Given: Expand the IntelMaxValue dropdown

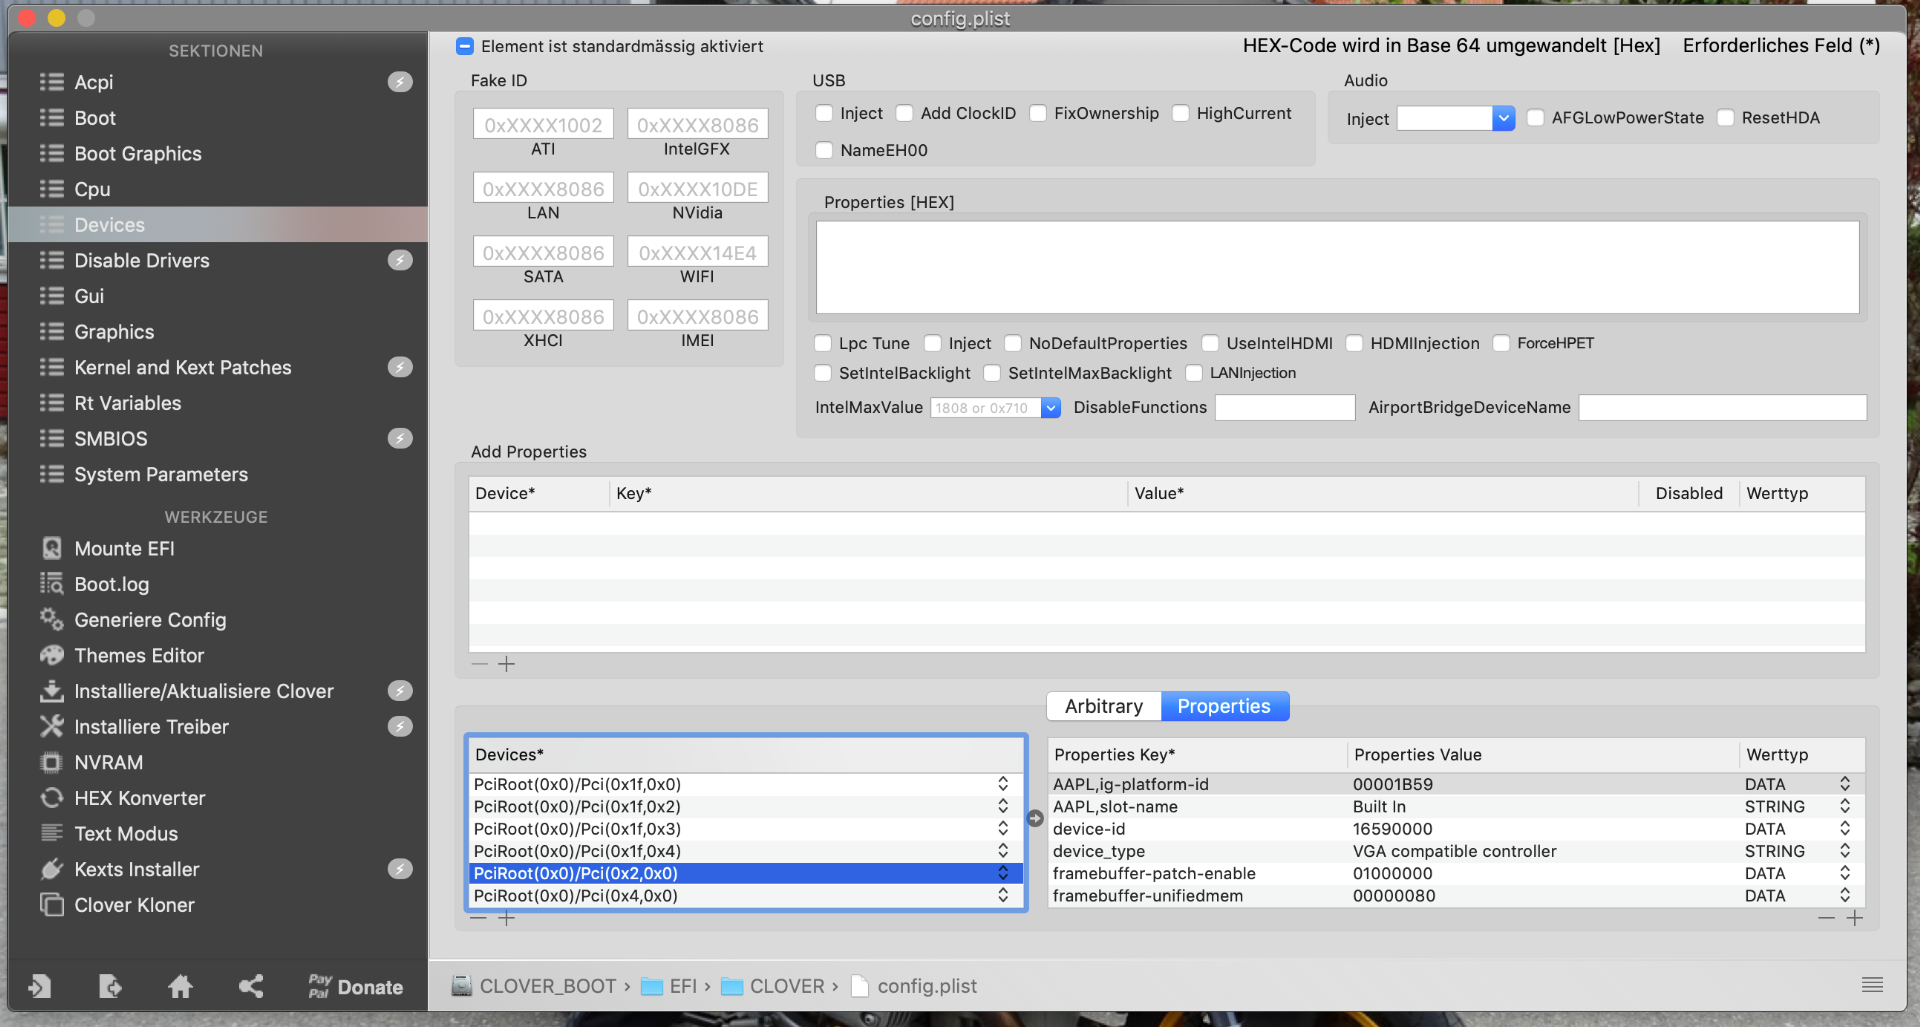Looking at the screenshot, I should coord(1050,408).
